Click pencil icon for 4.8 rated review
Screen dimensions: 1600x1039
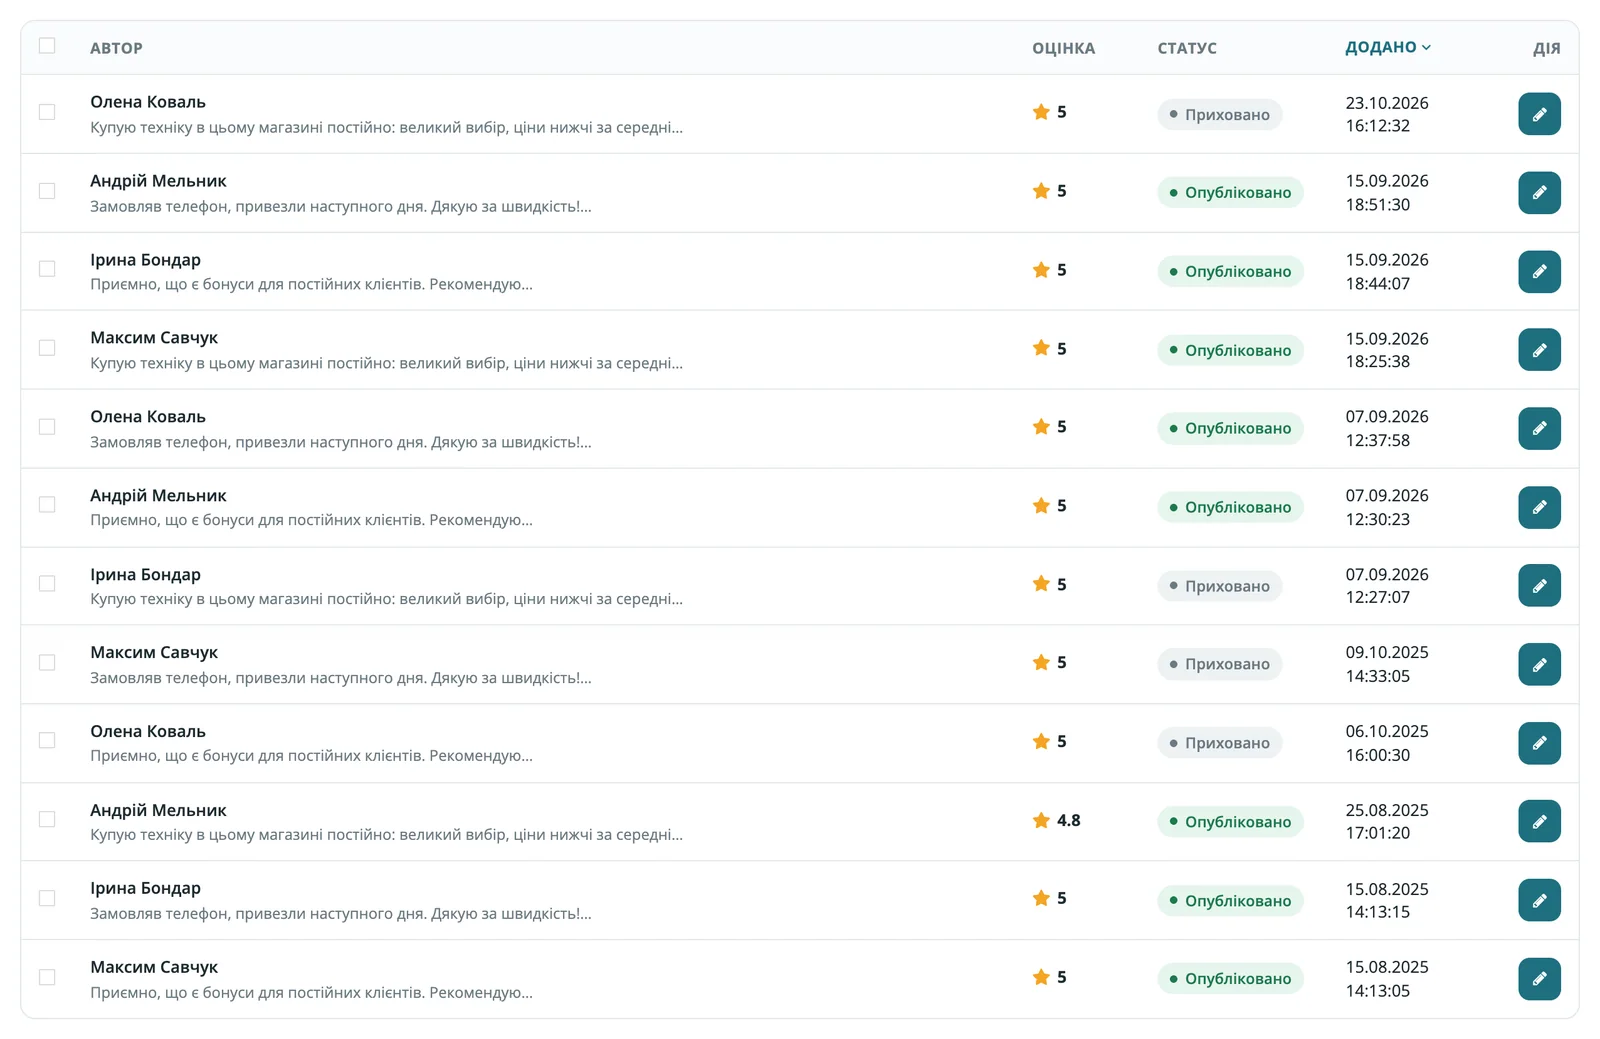(x=1539, y=821)
